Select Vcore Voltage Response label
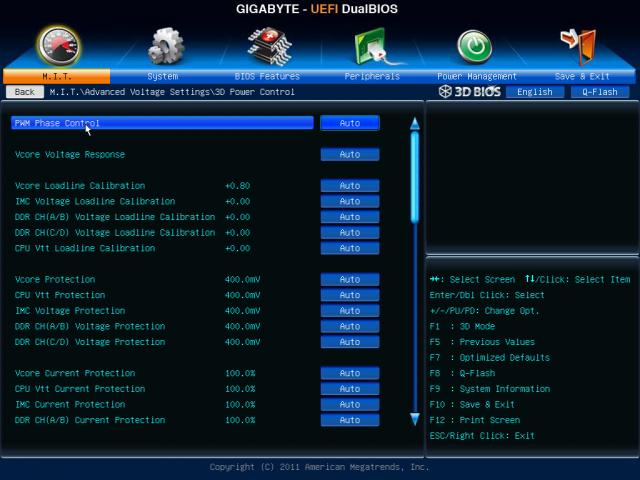 70,154
